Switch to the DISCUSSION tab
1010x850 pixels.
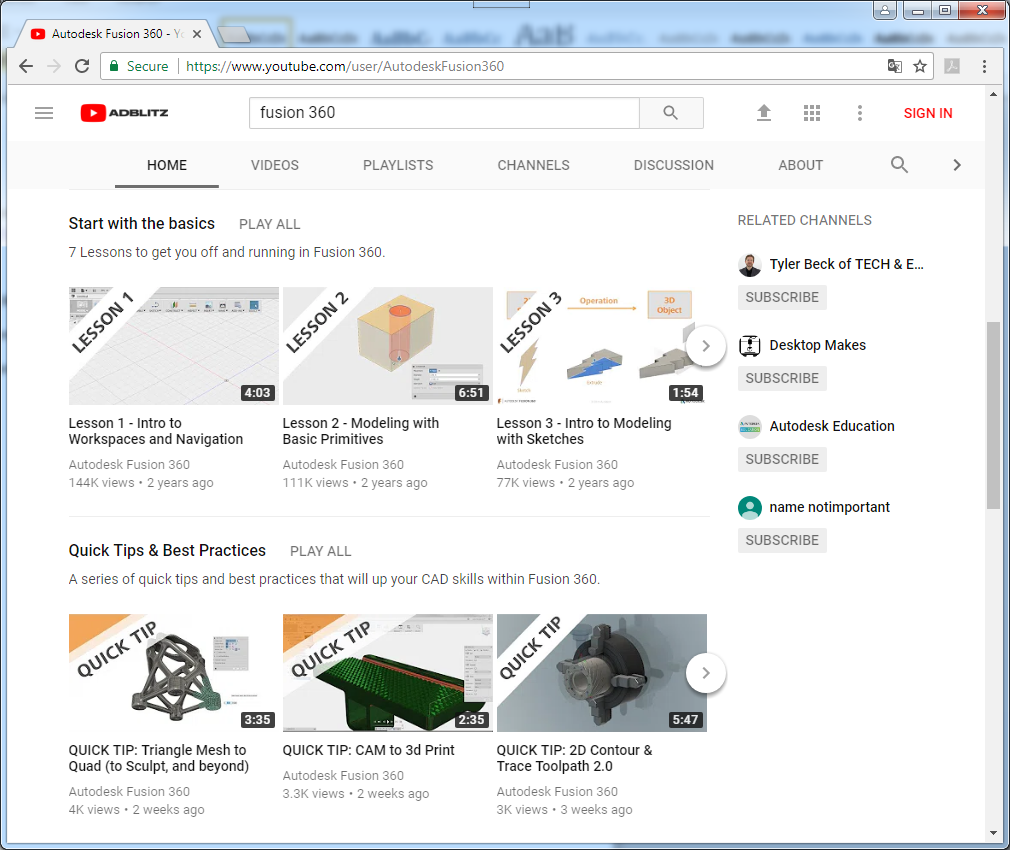(674, 165)
